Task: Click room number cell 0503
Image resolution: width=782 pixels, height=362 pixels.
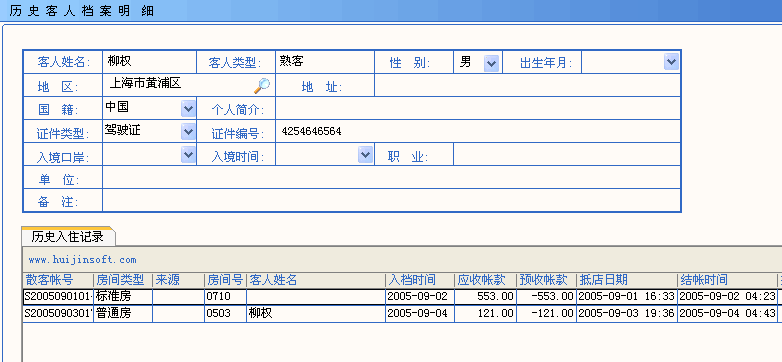Action: (x=225, y=314)
